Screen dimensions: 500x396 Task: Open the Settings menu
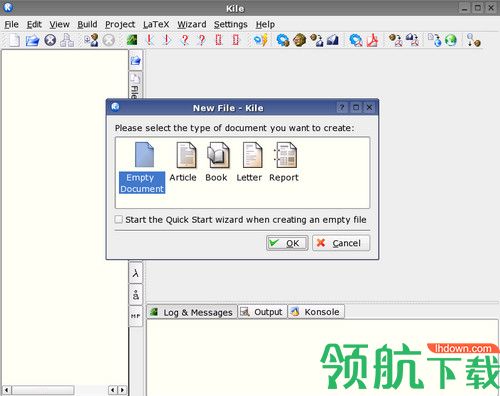pyautogui.click(x=231, y=24)
